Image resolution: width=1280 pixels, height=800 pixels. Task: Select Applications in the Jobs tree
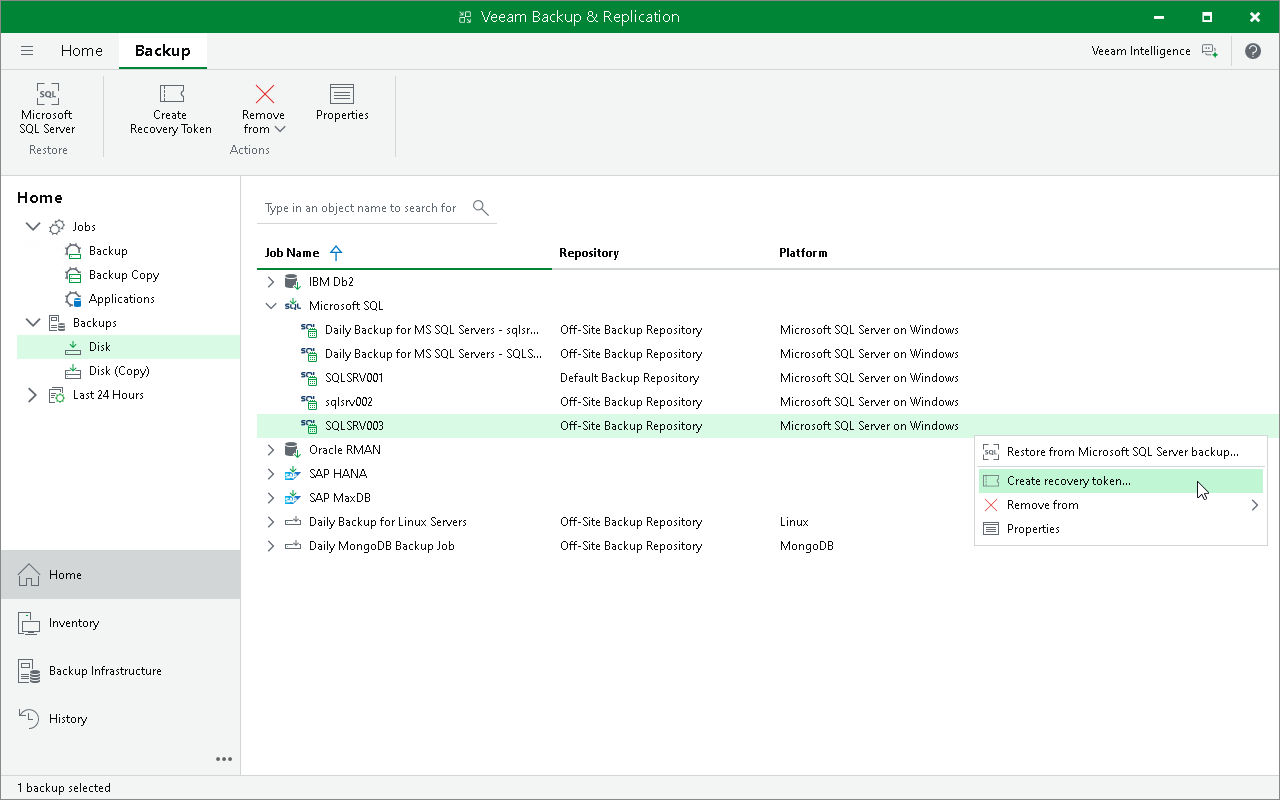[x=122, y=299]
